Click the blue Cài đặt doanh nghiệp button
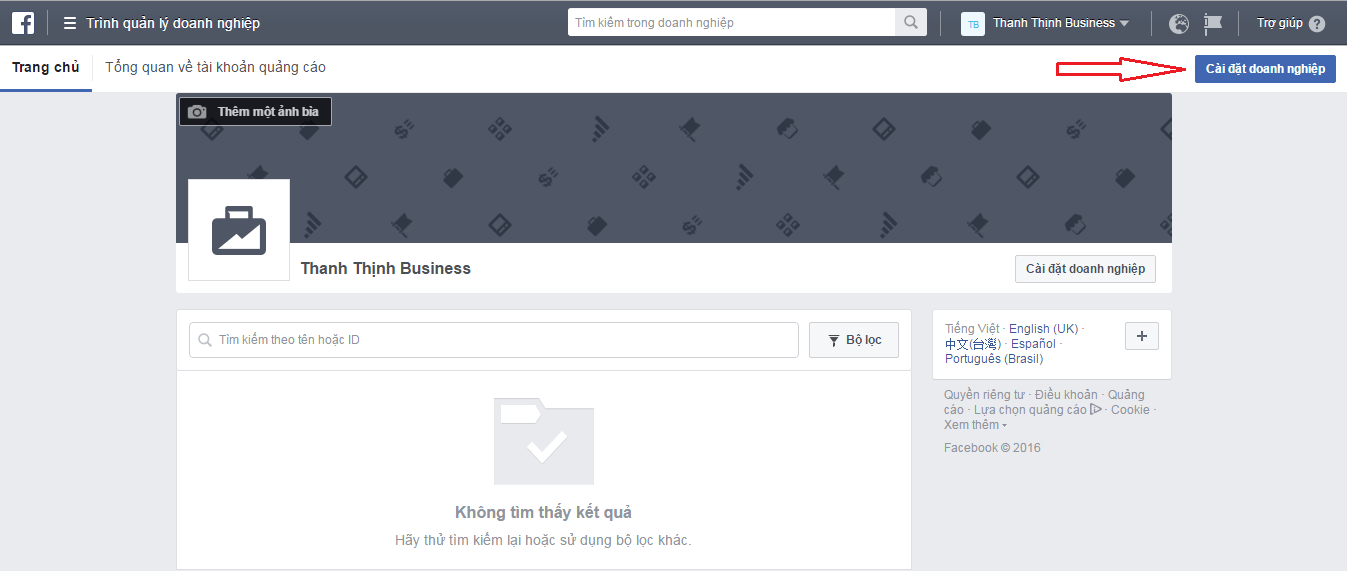The image size is (1347, 571). tap(1265, 68)
